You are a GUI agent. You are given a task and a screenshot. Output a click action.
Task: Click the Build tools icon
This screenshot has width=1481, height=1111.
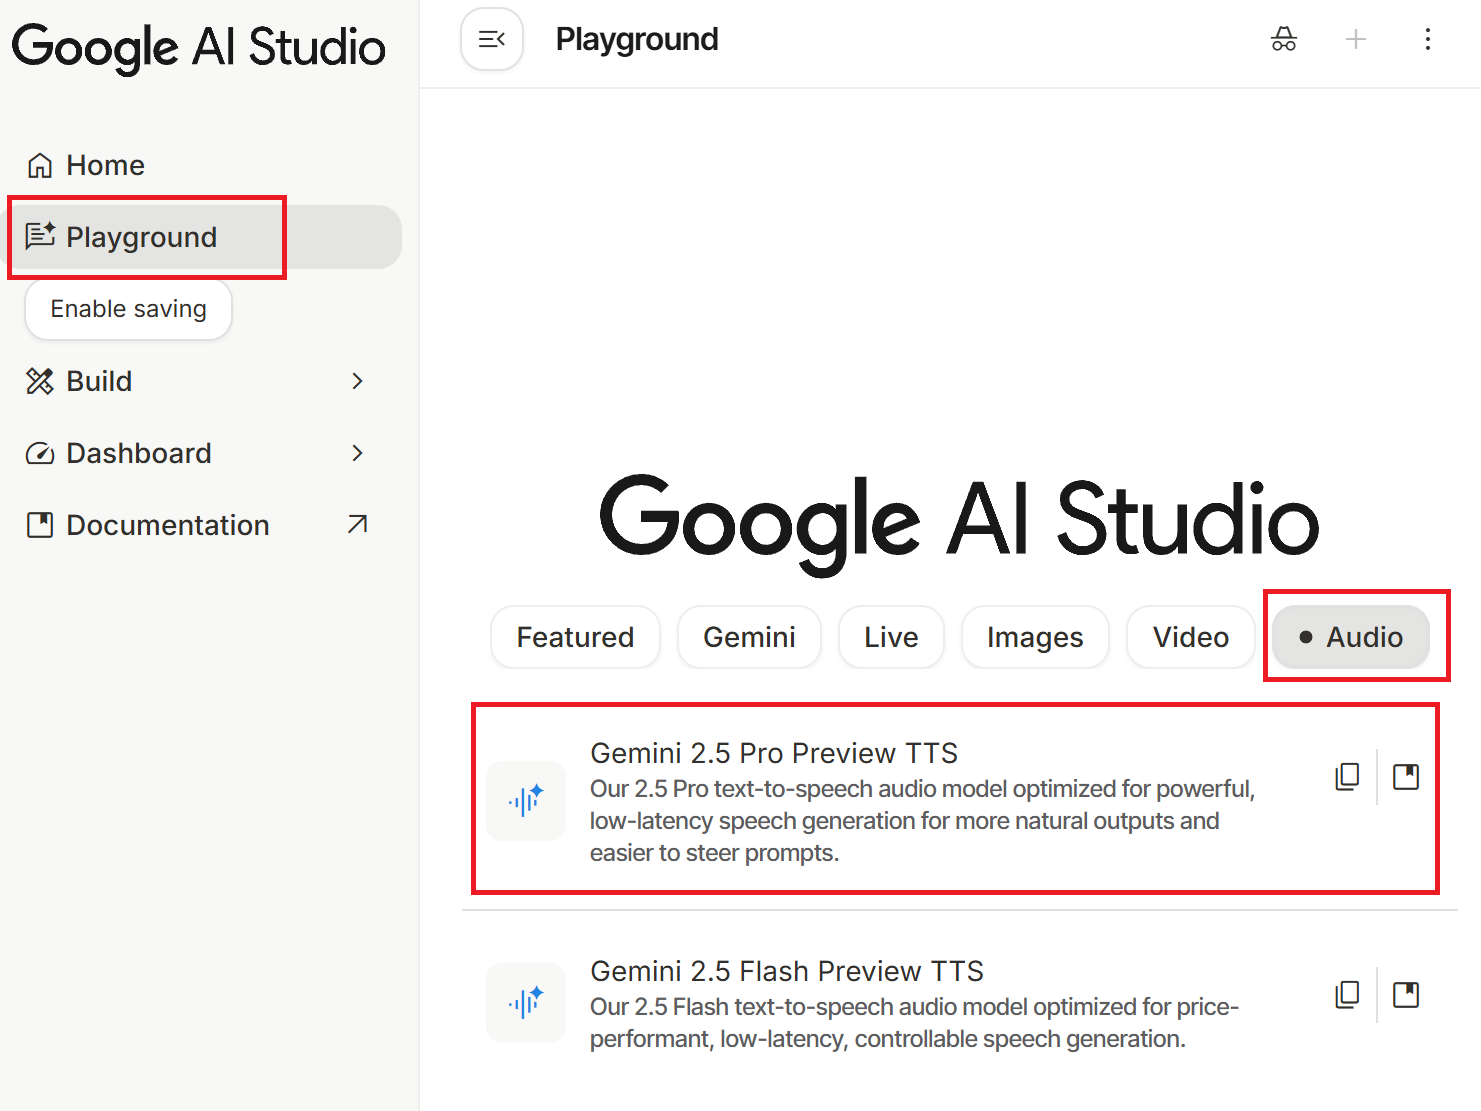click(40, 381)
